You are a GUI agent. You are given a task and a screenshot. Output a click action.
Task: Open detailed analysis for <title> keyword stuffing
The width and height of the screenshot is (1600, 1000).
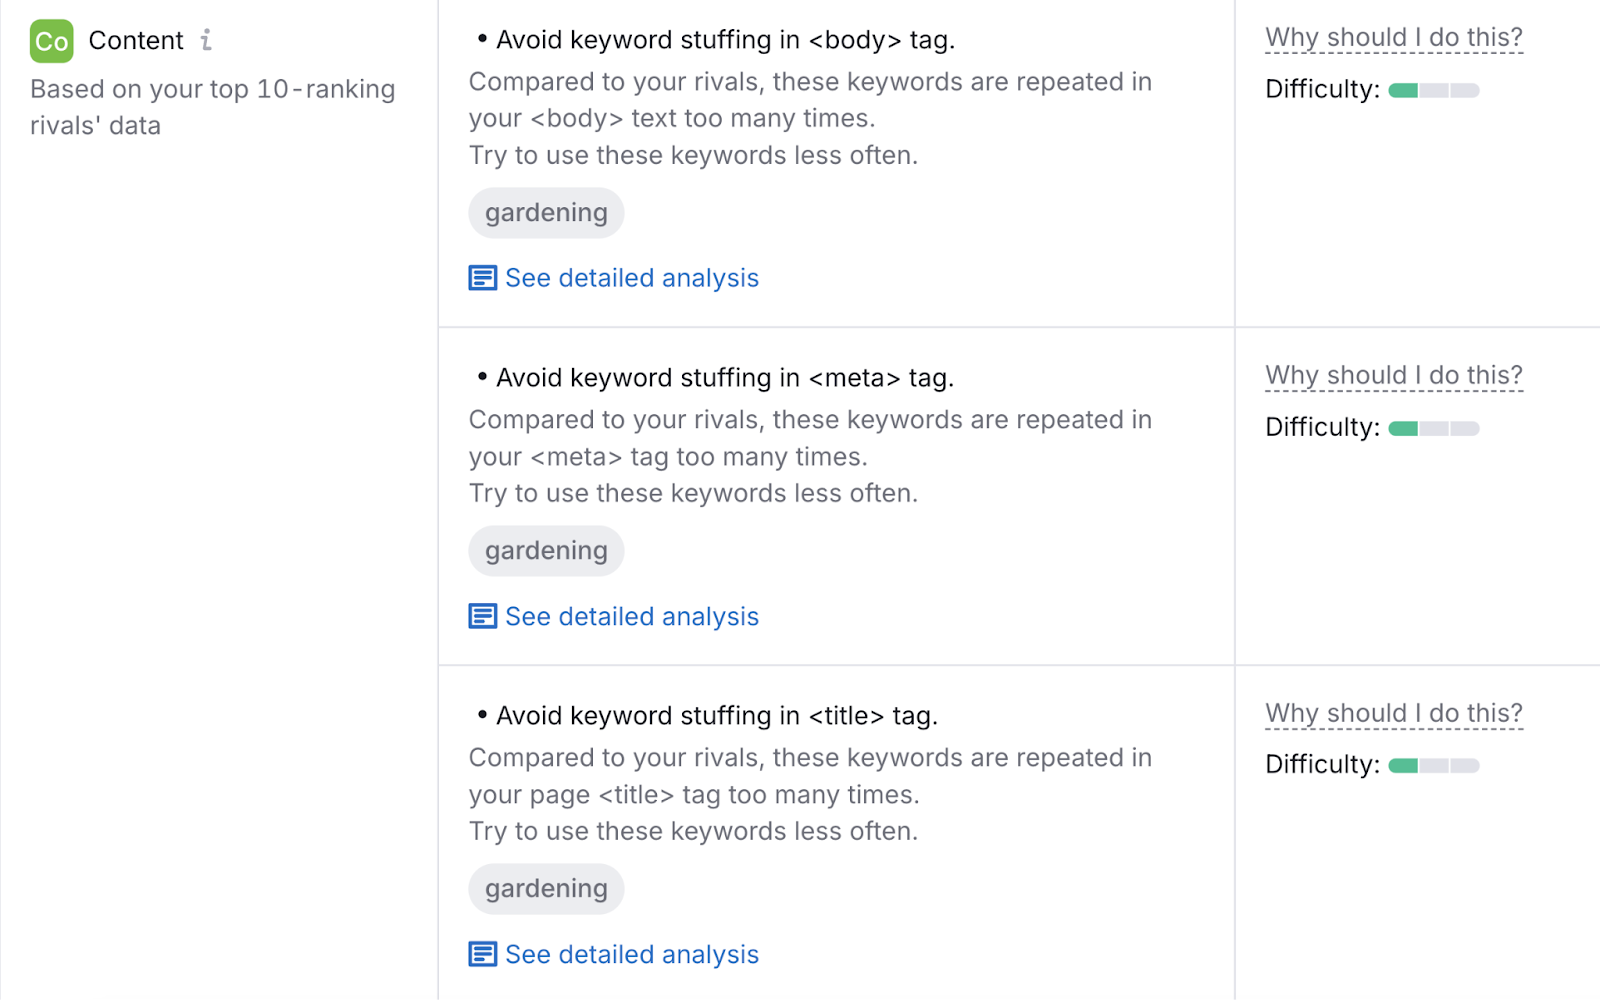(x=631, y=954)
